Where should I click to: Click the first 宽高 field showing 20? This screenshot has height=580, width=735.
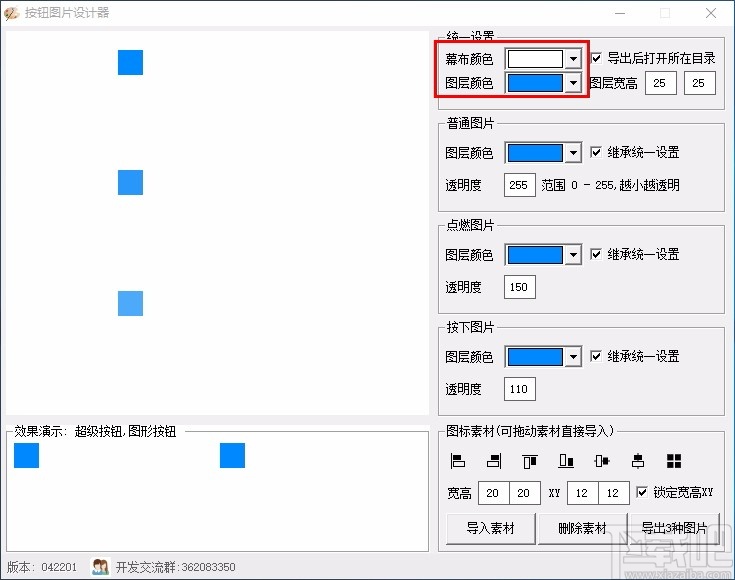[494, 493]
